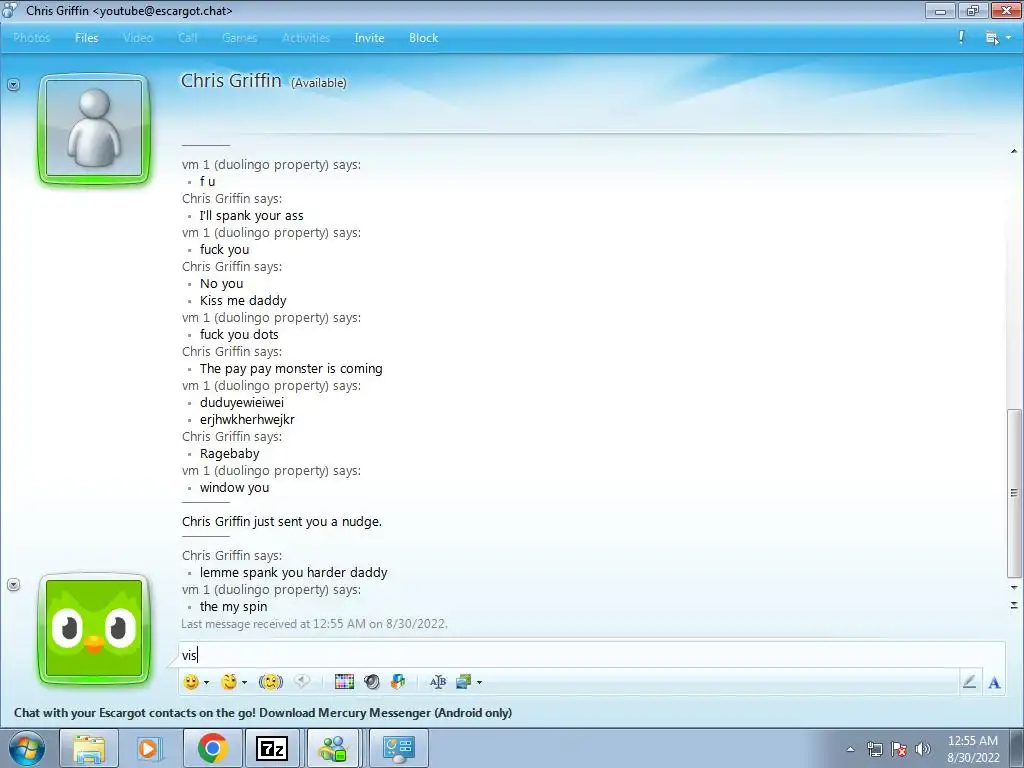
Task: Click Chris Griffin's name in the header
Action: coord(231,80)
